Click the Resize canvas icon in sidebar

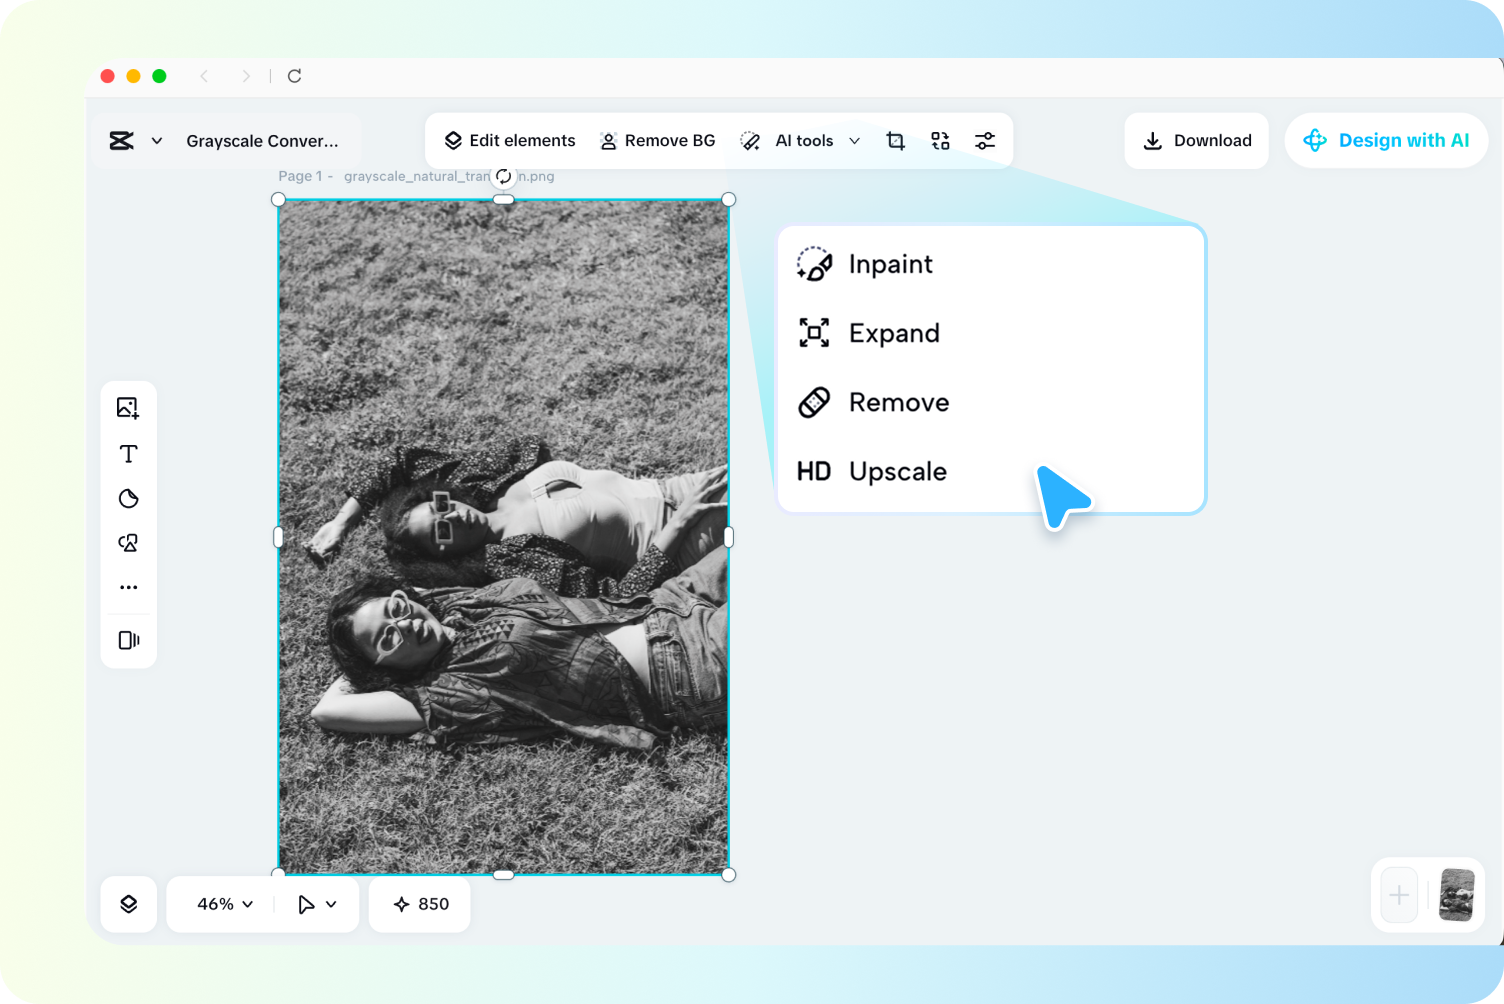128,640
